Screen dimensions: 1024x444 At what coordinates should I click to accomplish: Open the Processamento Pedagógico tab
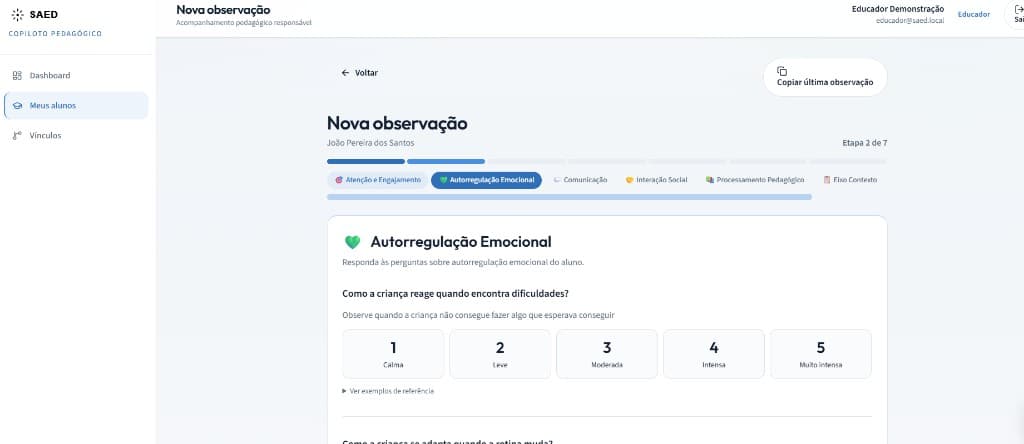pos(755,180)
